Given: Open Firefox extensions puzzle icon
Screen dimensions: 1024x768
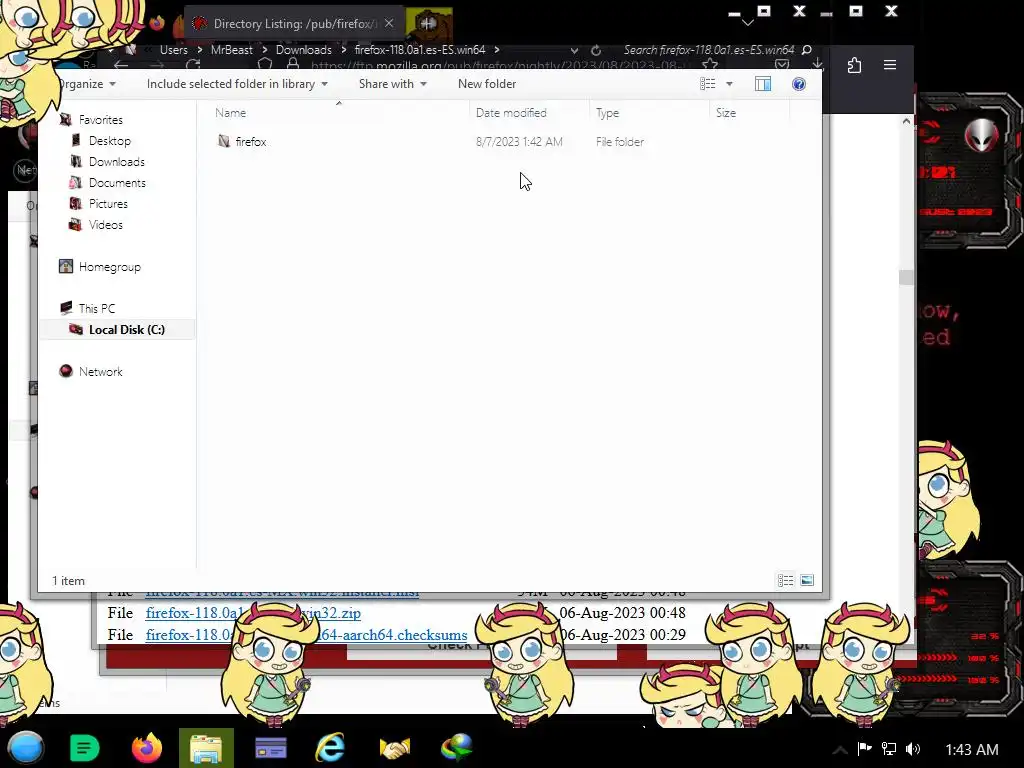Looking at the screenshot, I should click(x=854, y=65).
